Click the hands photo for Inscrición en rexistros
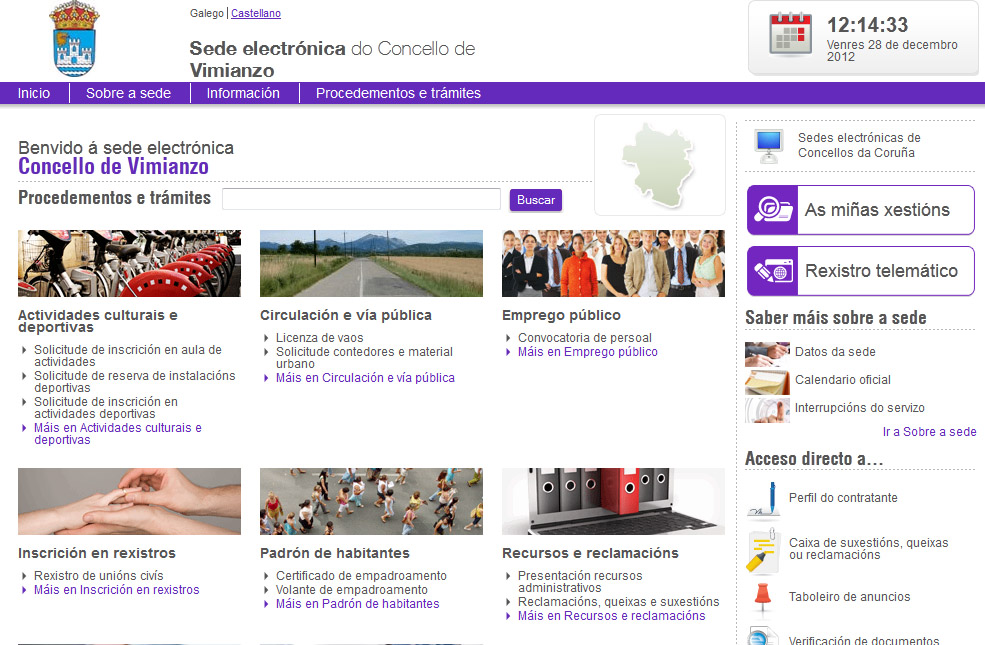 pos(129,501)
